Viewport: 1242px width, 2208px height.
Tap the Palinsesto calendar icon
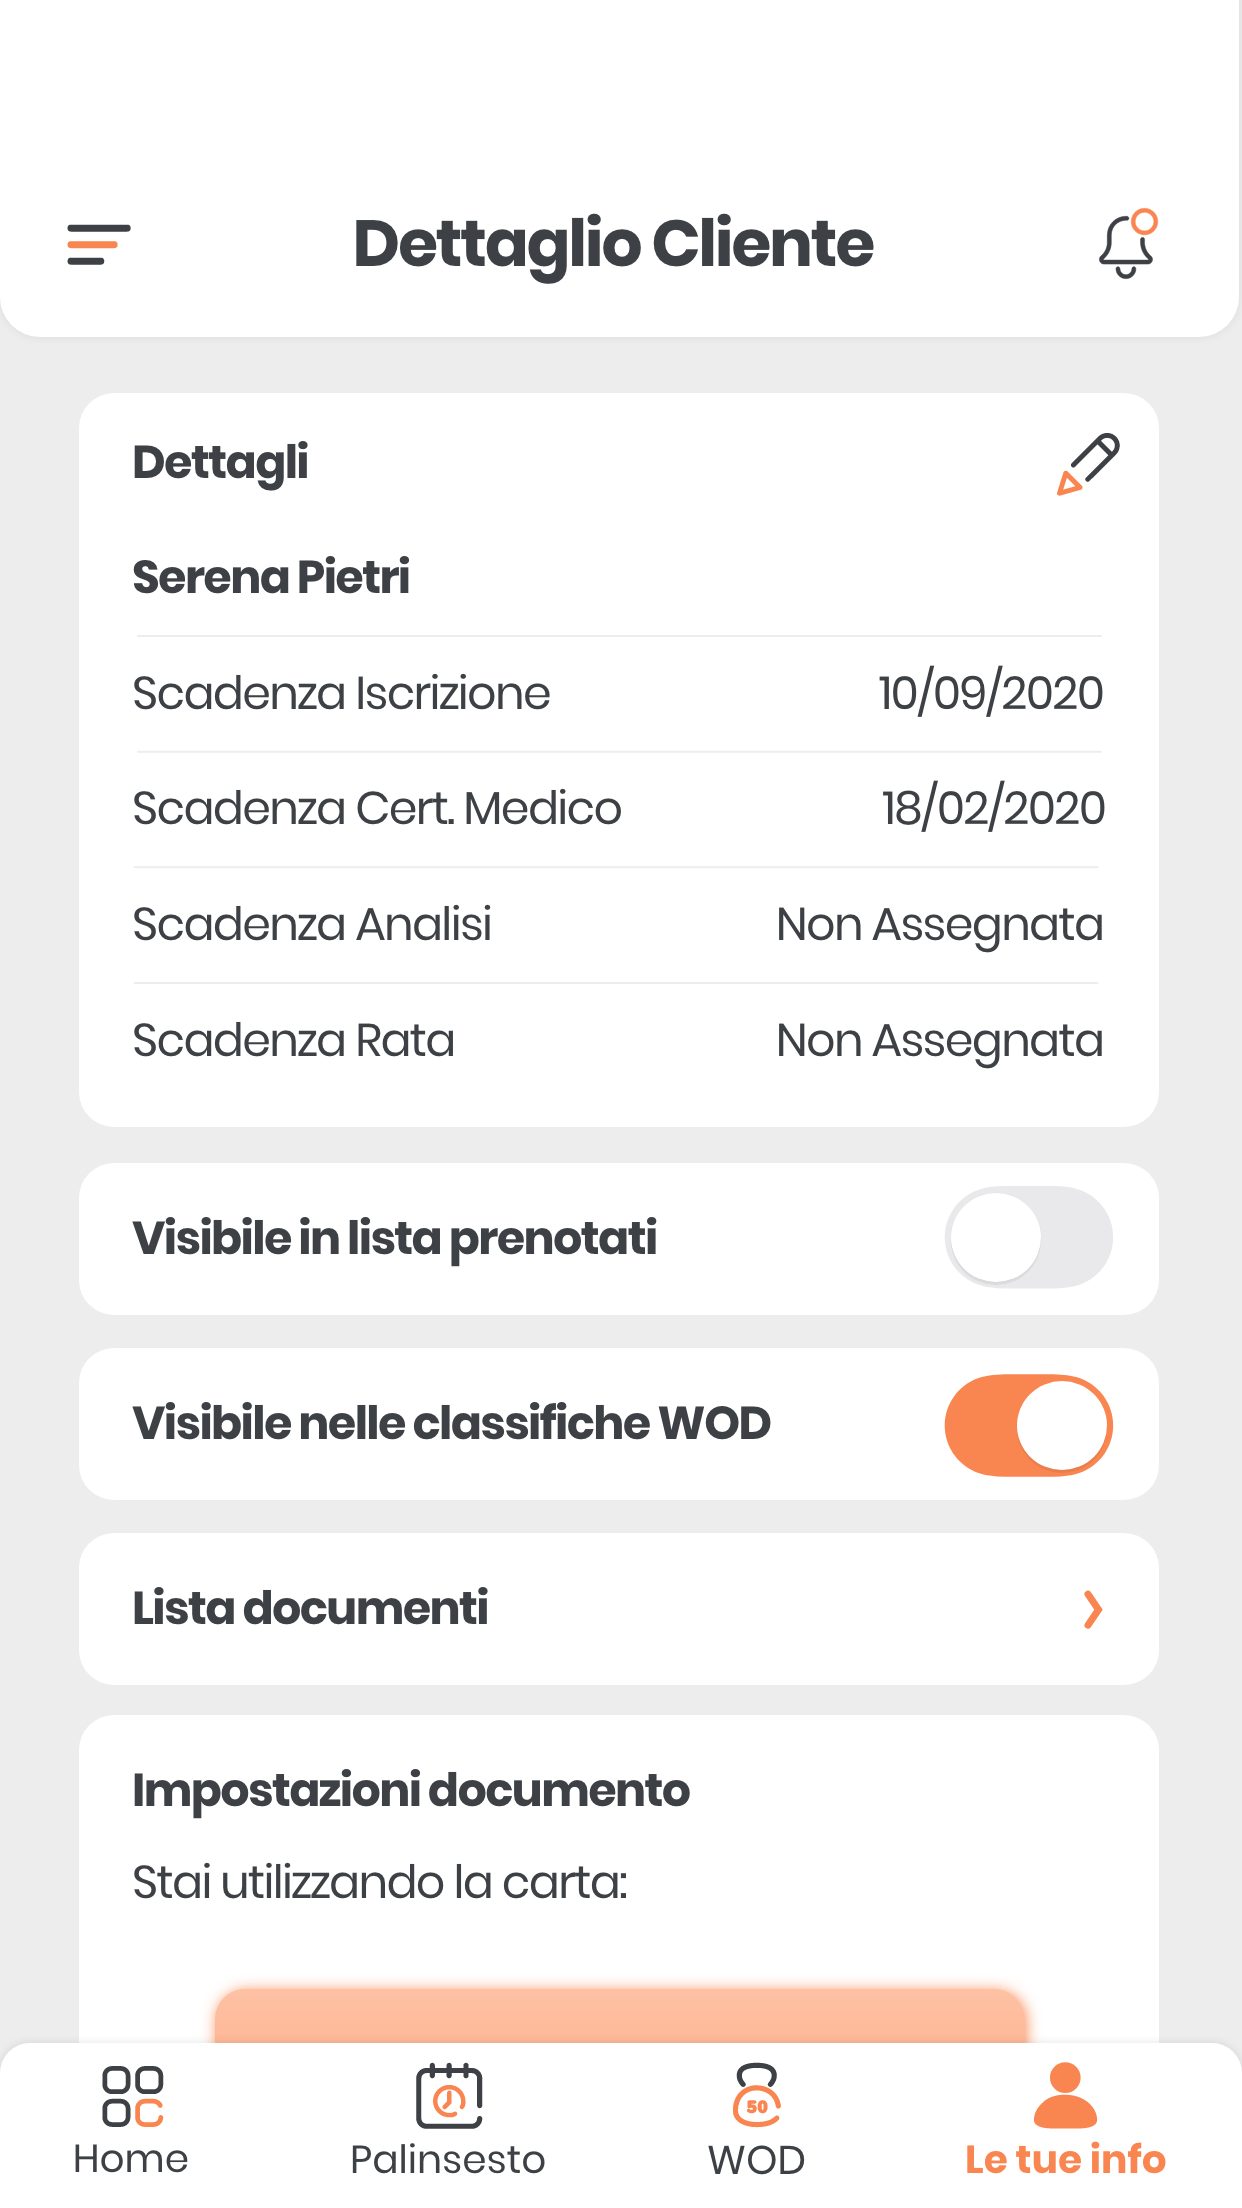pos(449,2097)
